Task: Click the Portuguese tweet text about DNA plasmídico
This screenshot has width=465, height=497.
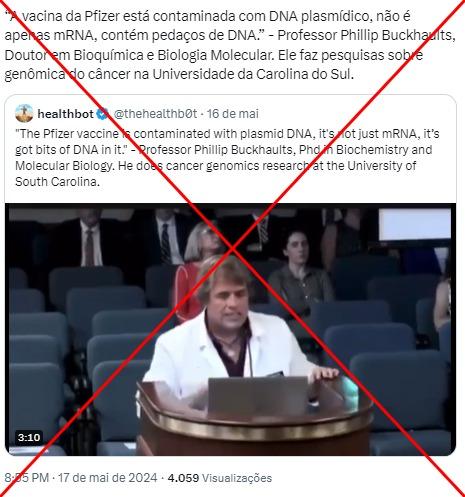Action: [x=230, y=45]
